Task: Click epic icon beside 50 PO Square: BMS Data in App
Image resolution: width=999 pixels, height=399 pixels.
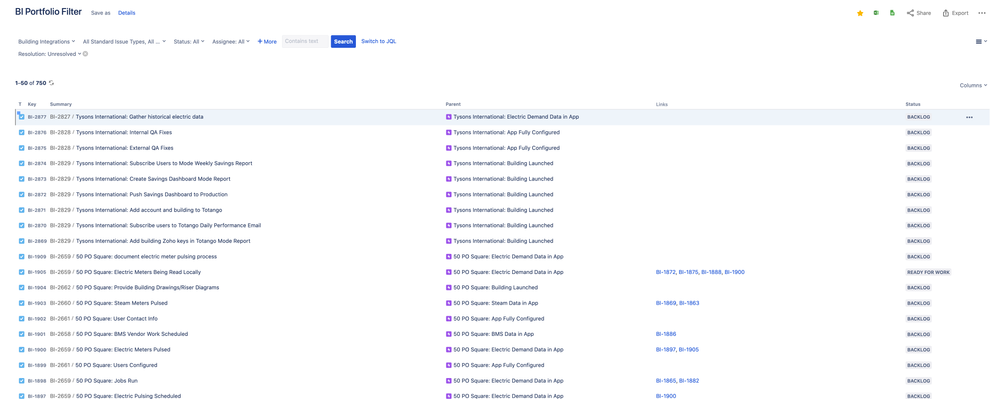Action: click(x=449, y=334)
